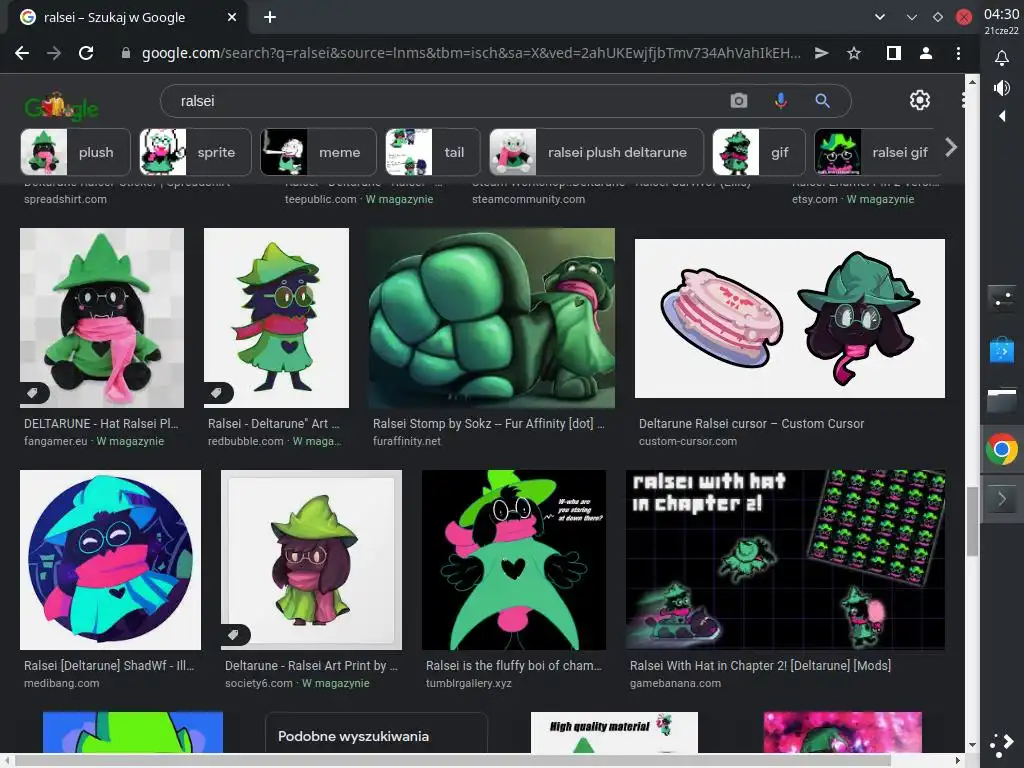Image resolution: width=1024 pixels, height=768 pixels.
Task: Open the High quality material image
Action: 614,733
